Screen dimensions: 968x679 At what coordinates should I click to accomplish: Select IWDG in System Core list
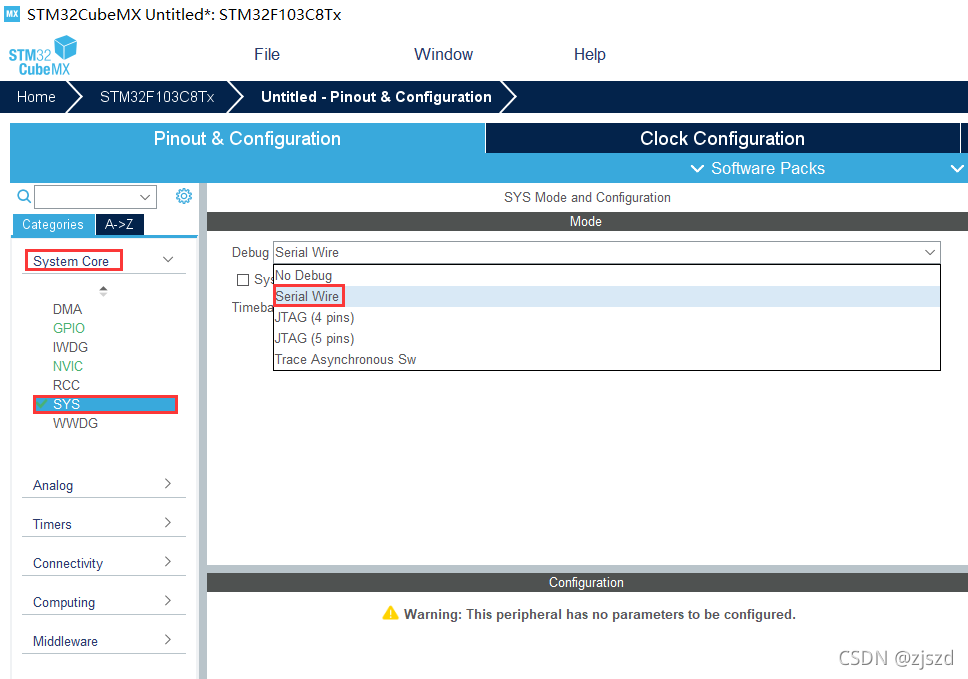click(x=70, y=348)
